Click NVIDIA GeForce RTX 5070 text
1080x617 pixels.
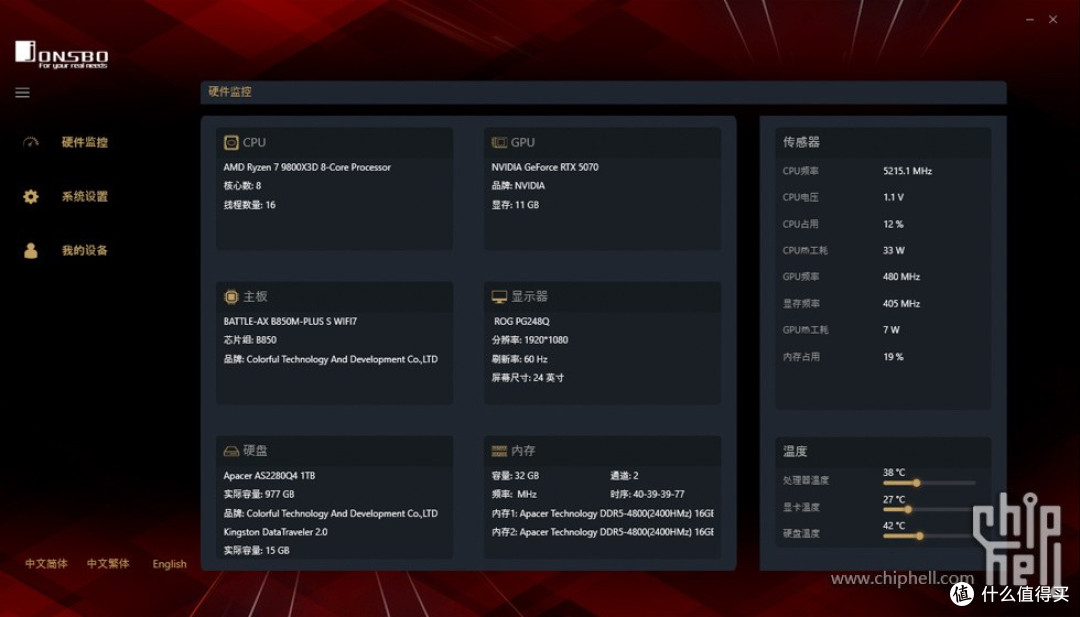(545, 167)
